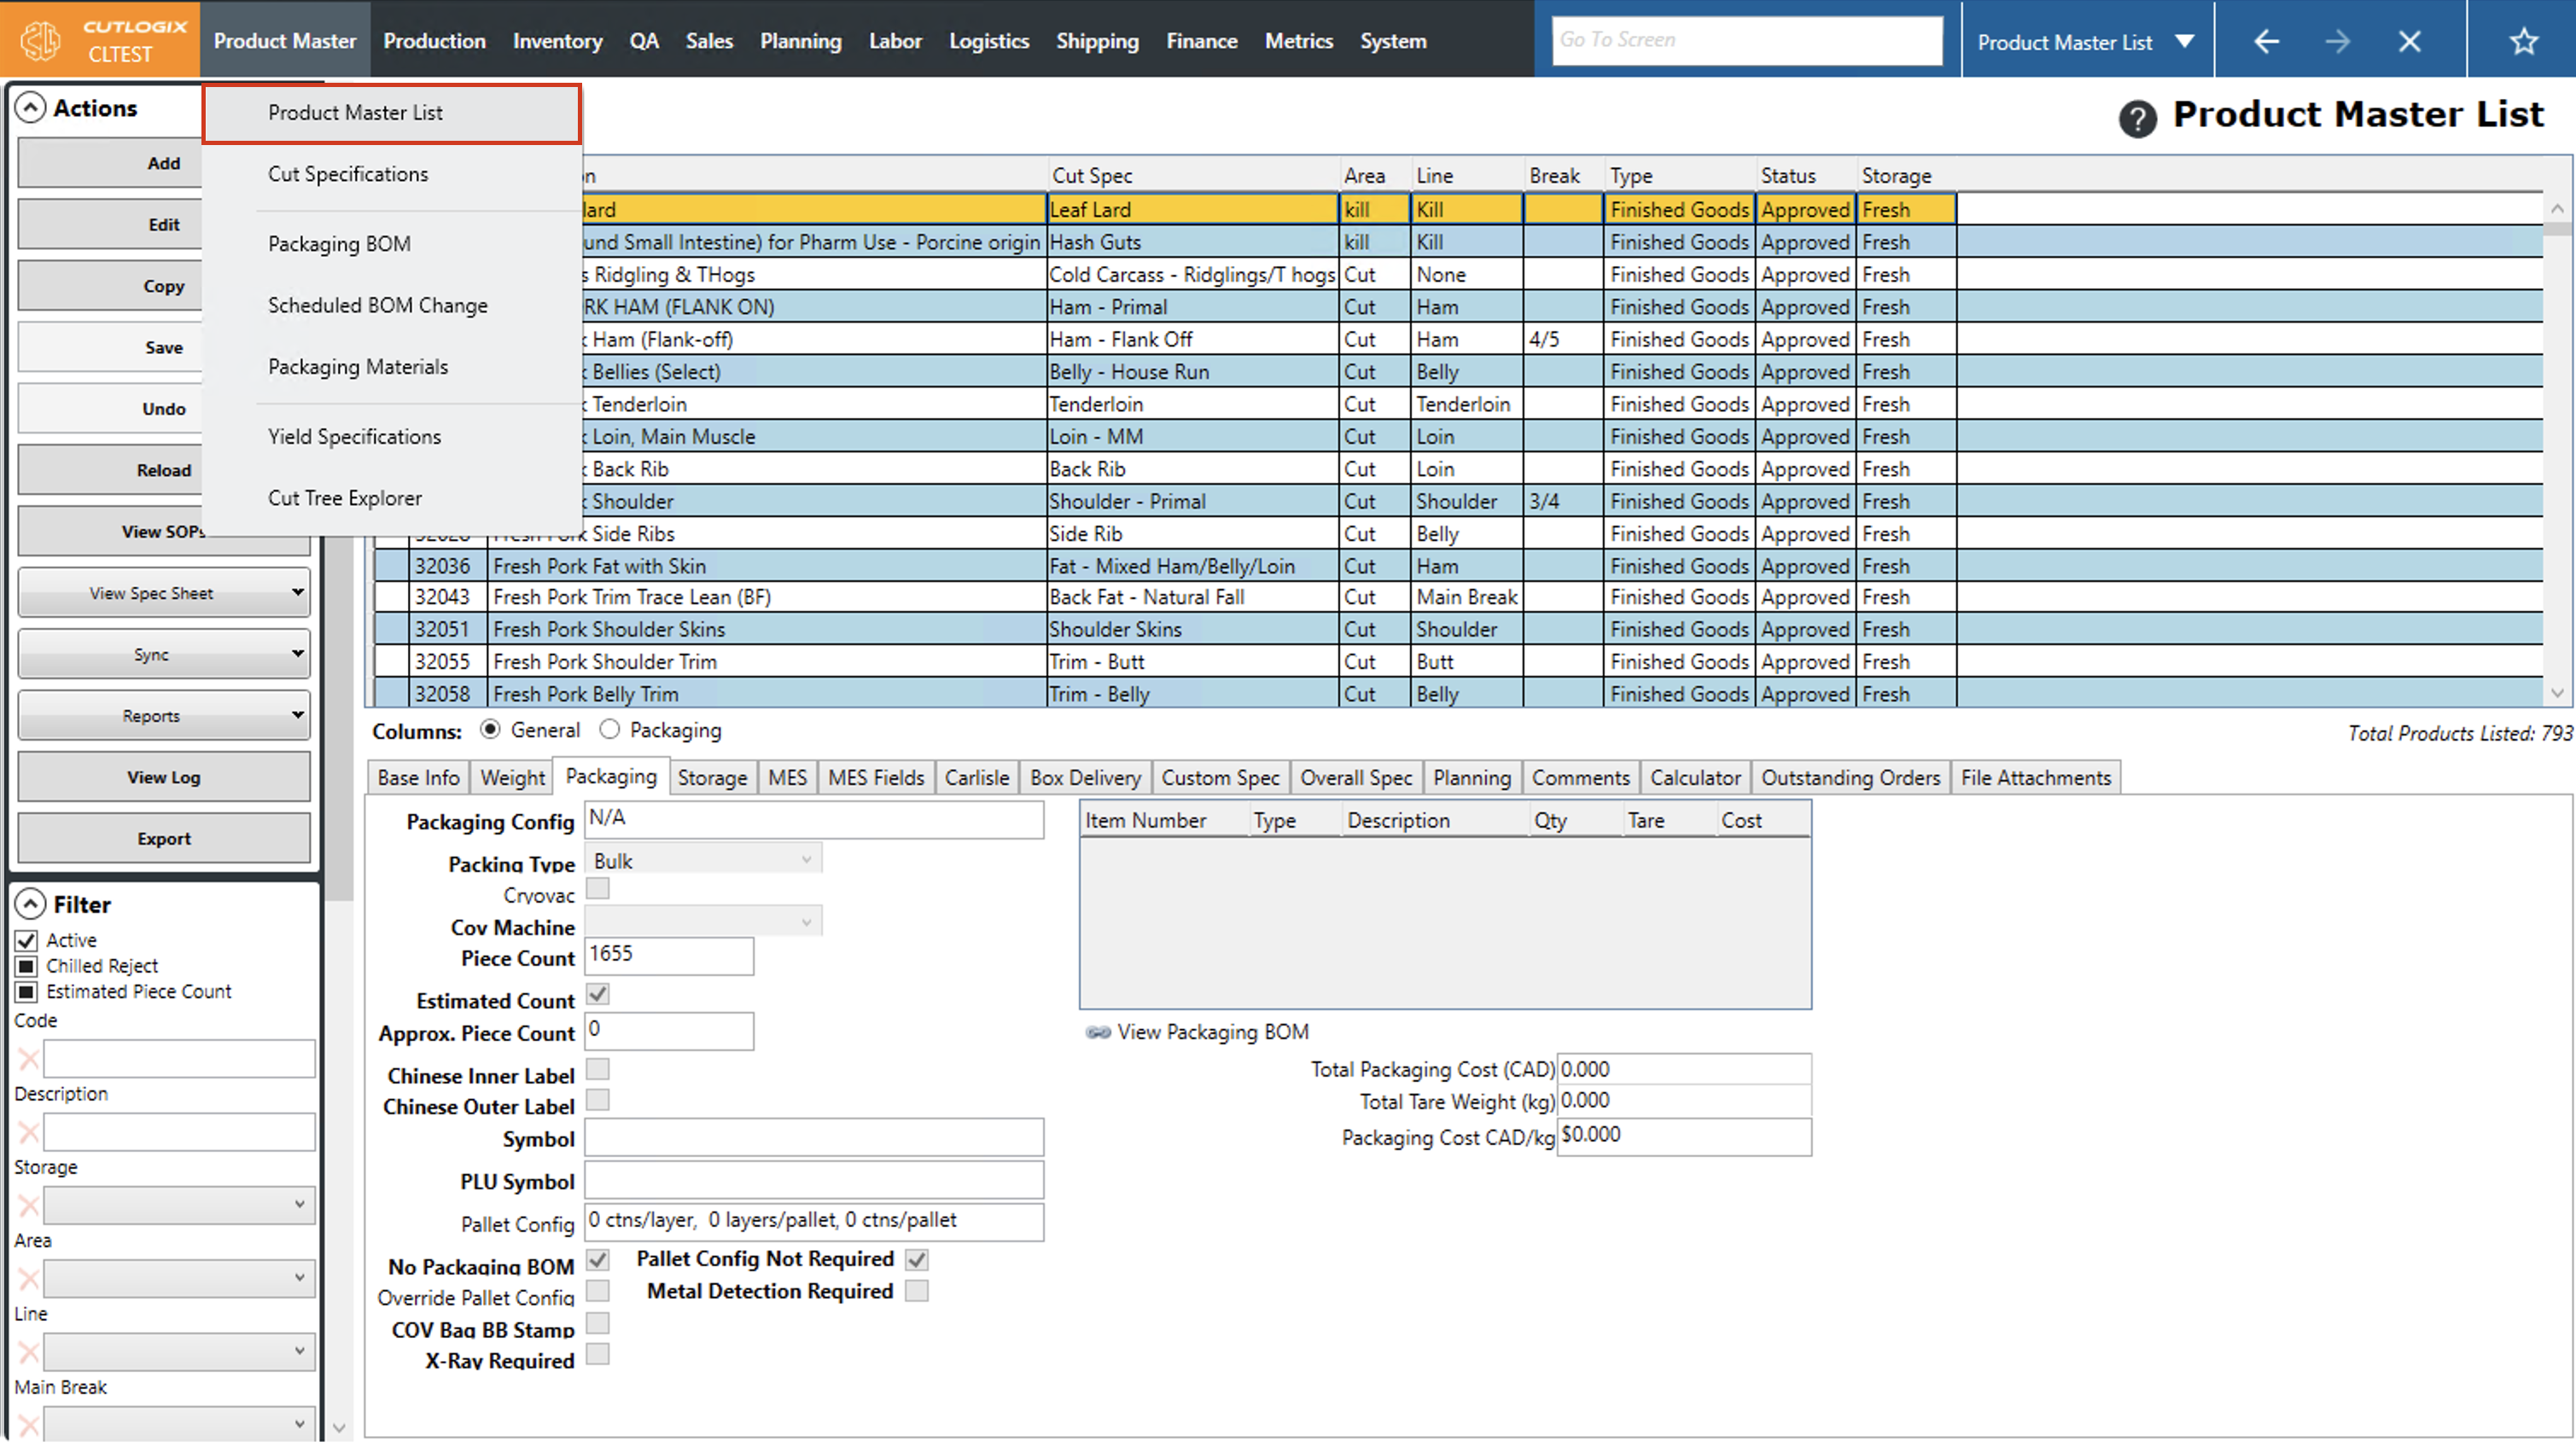Click the Export button

[164, 839]
